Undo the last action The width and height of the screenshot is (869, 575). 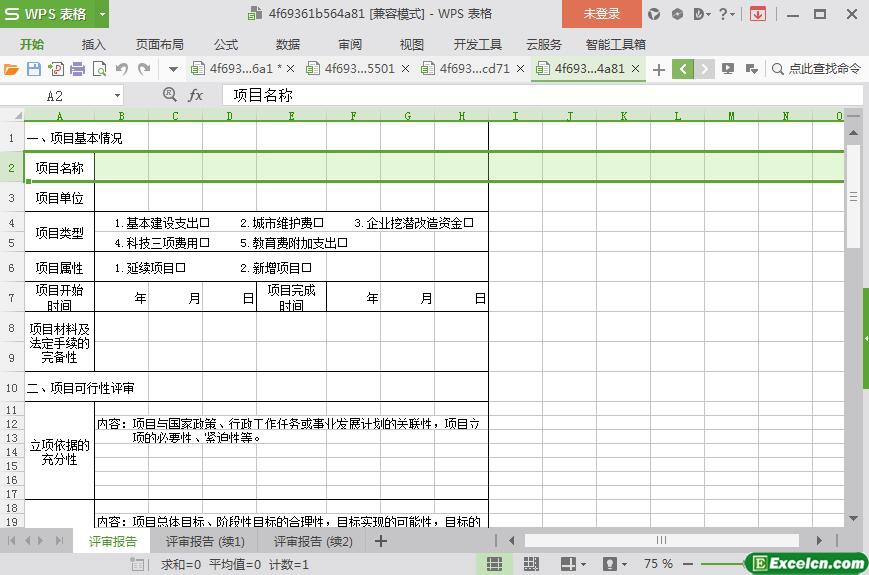click(x=122, y=69)
